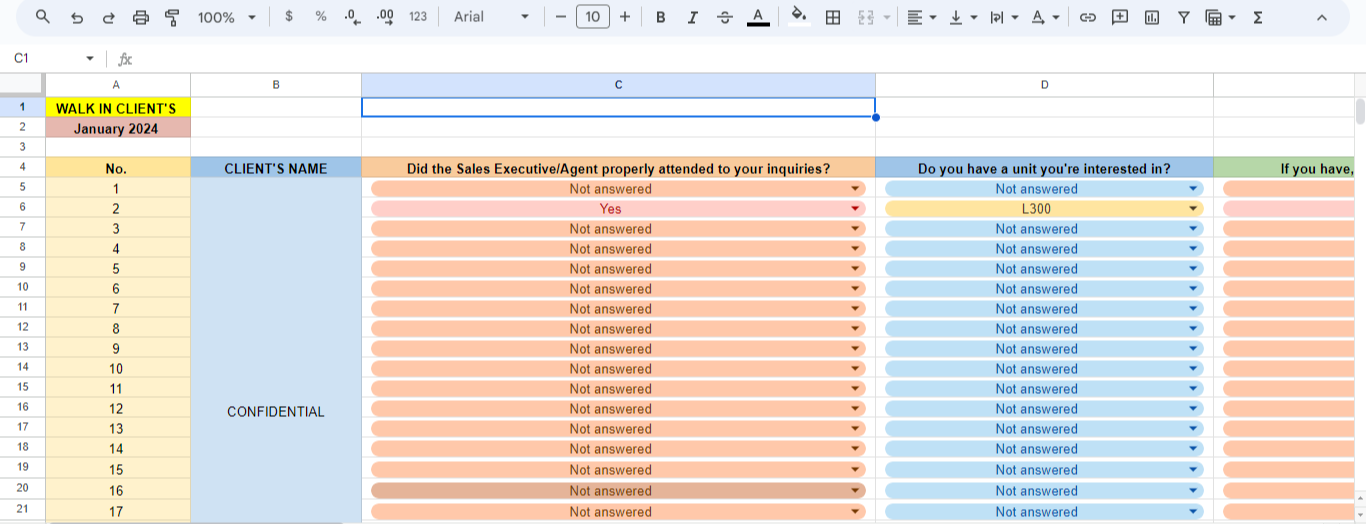Image resolution: width=1366 pixels, height=524 pixels.
Task: Open the functions sigma menu
Action: [x=1258, y=17]
